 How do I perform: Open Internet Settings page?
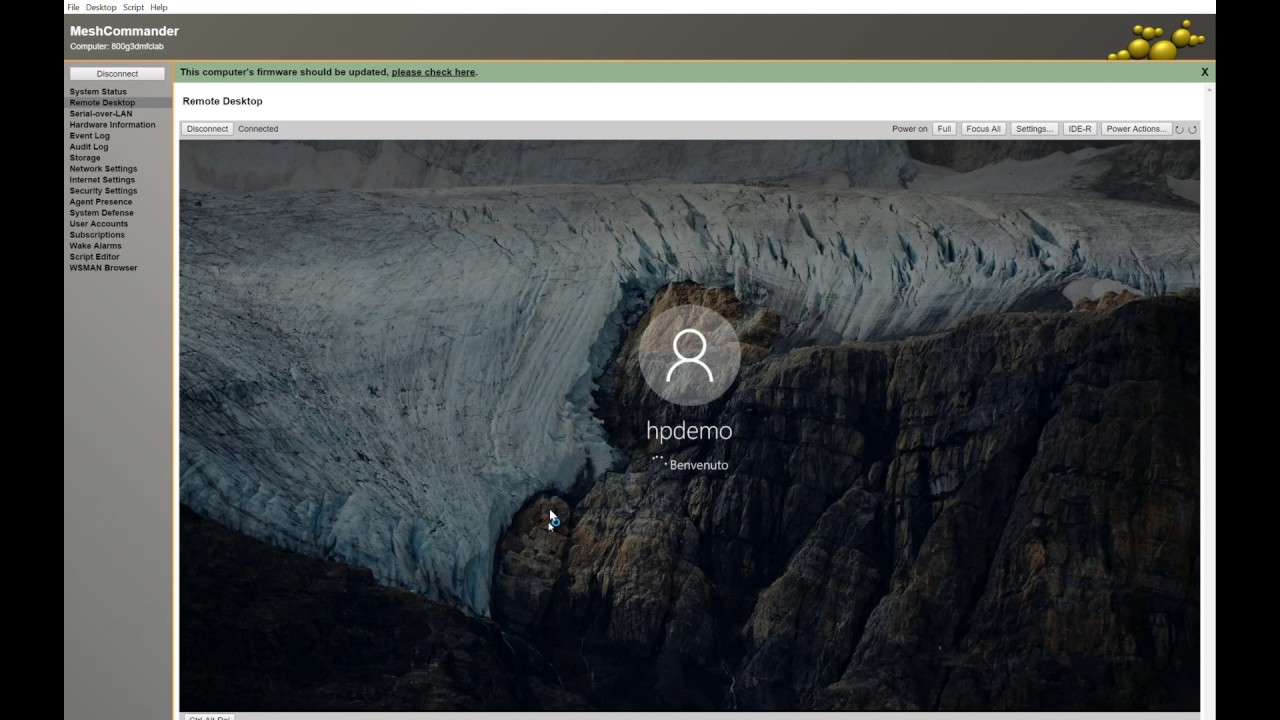[102, 180]
